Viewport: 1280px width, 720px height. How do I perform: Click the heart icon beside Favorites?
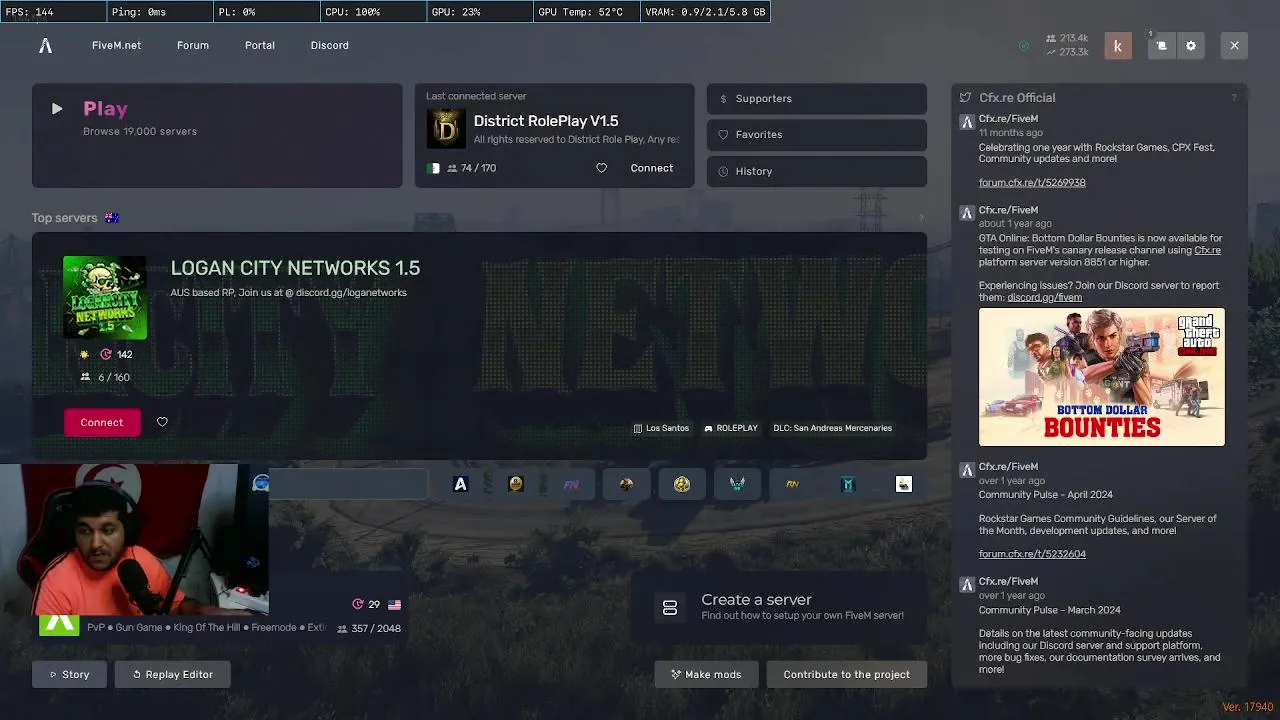coord(723,135)
